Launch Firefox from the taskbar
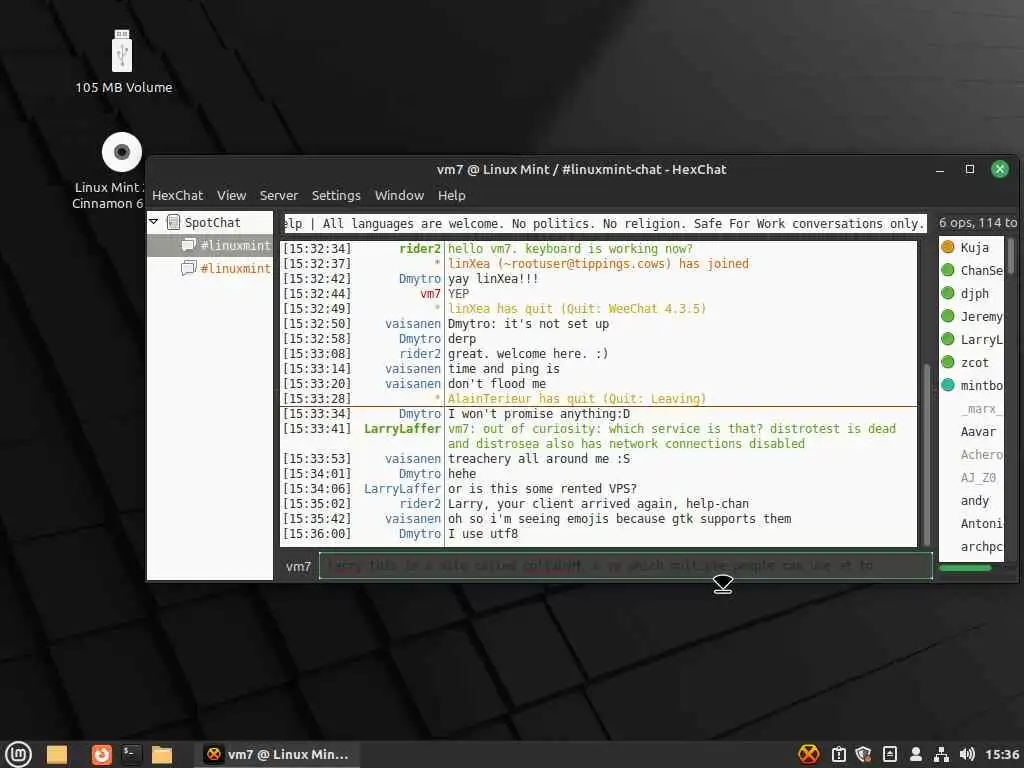 (101, 754)
